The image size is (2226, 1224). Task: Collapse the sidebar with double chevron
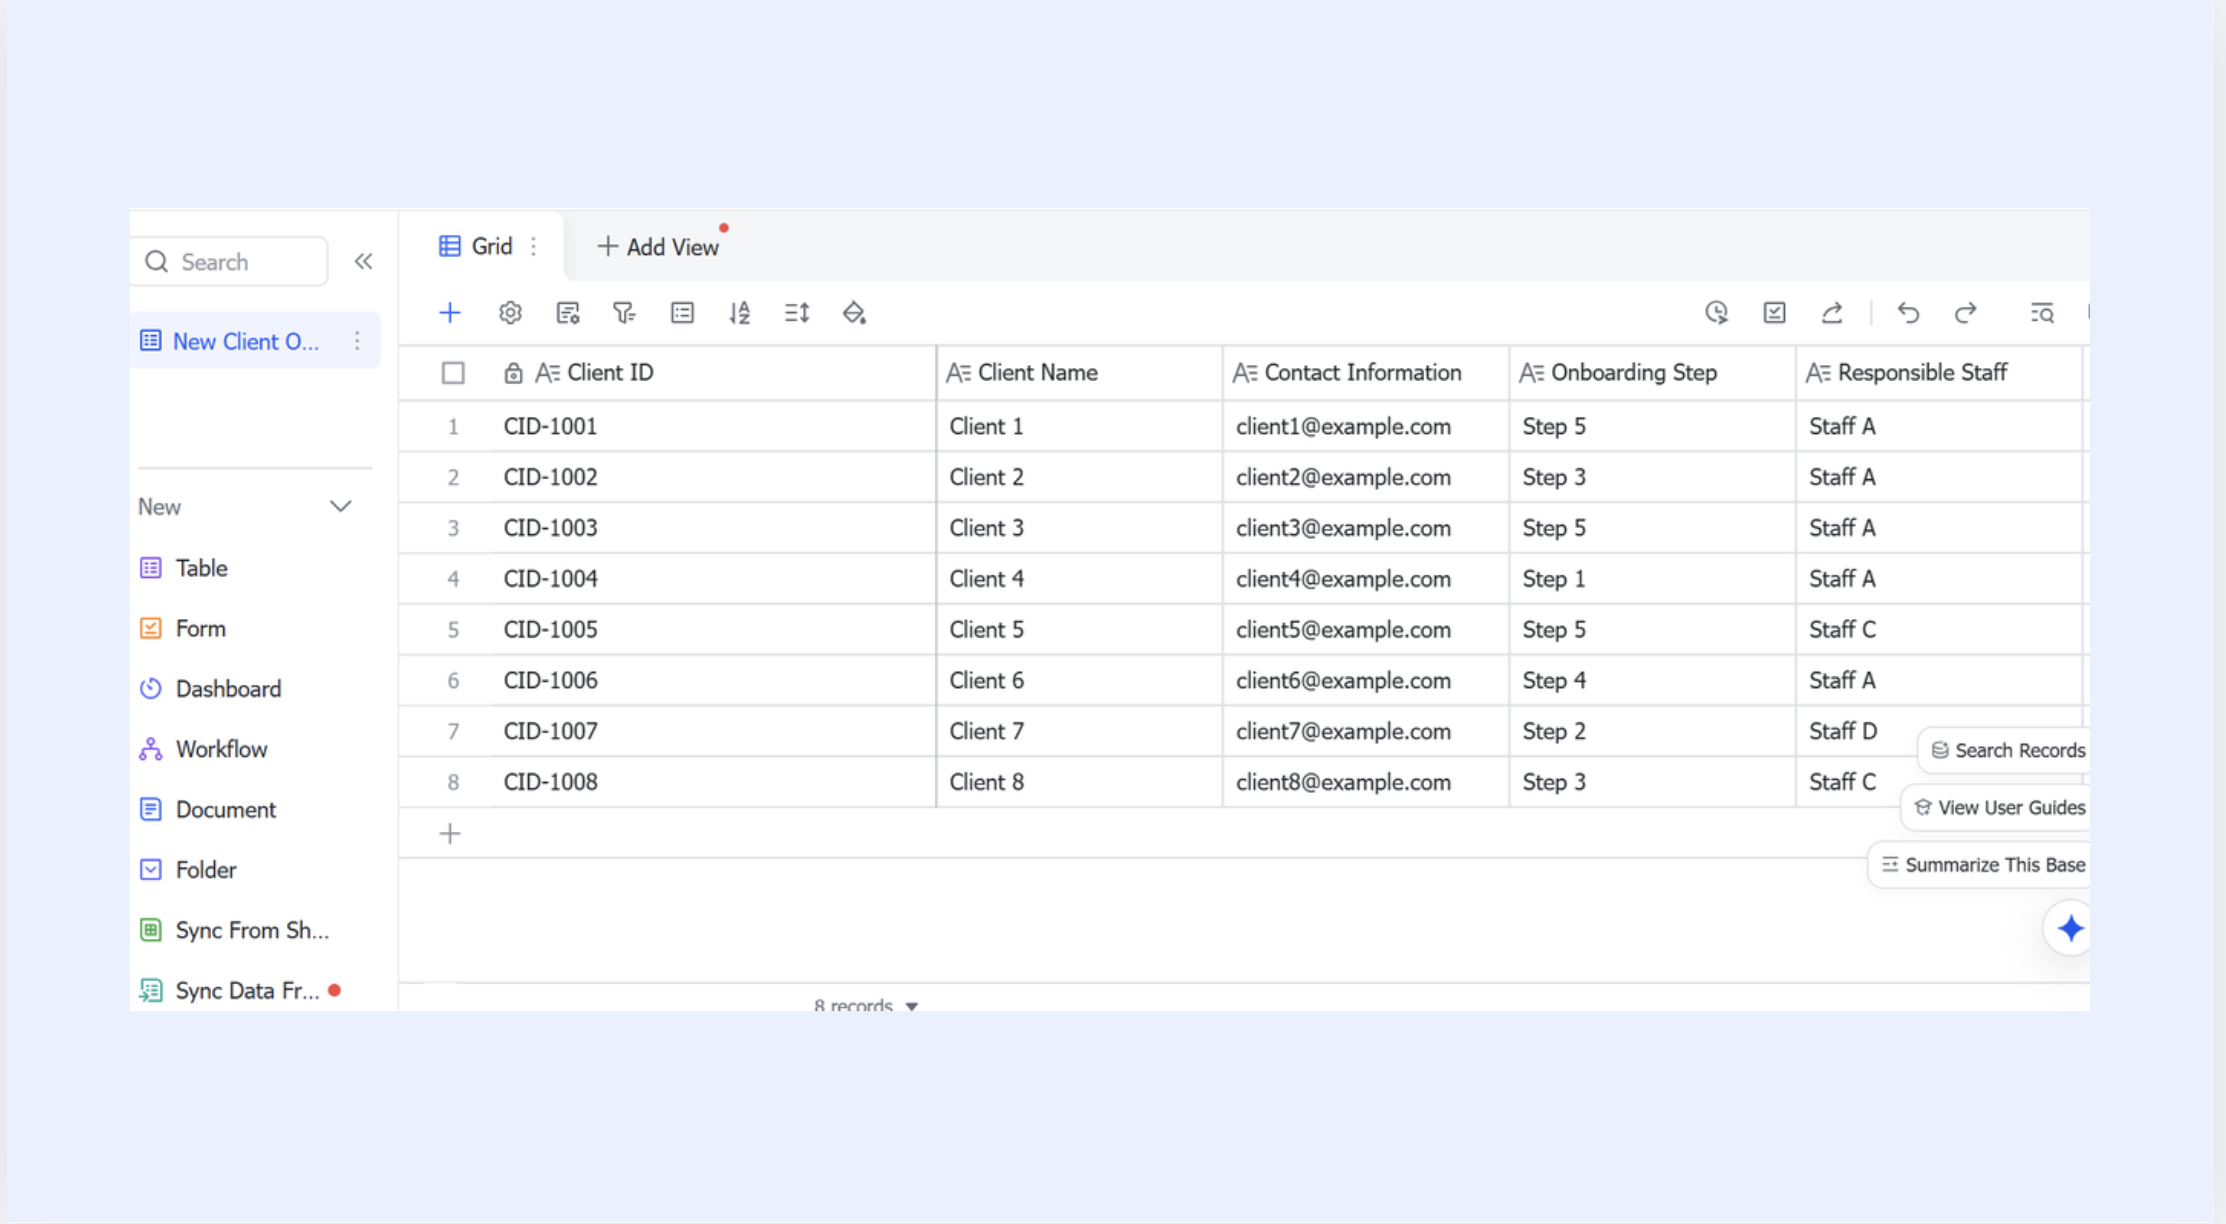point(363,262)
